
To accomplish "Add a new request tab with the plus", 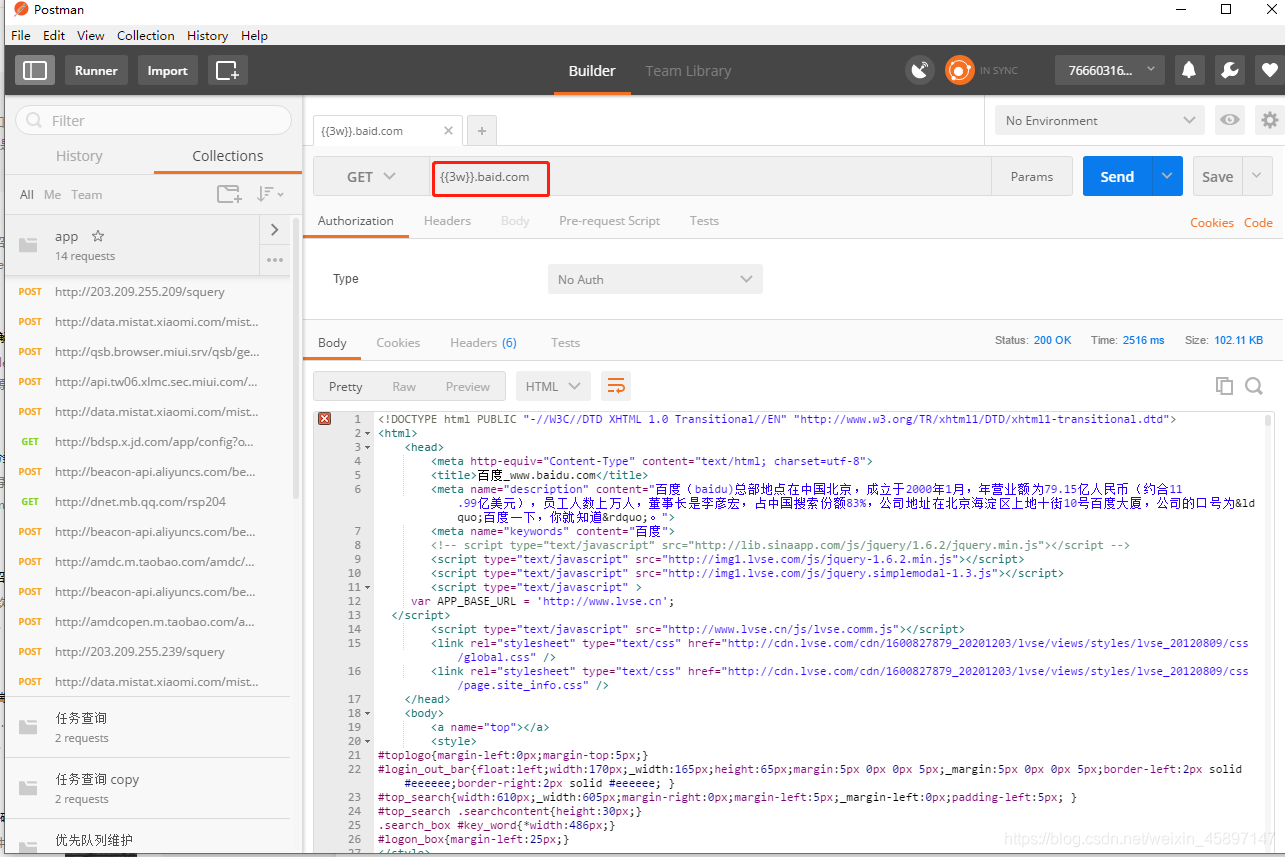I will 481,131.
